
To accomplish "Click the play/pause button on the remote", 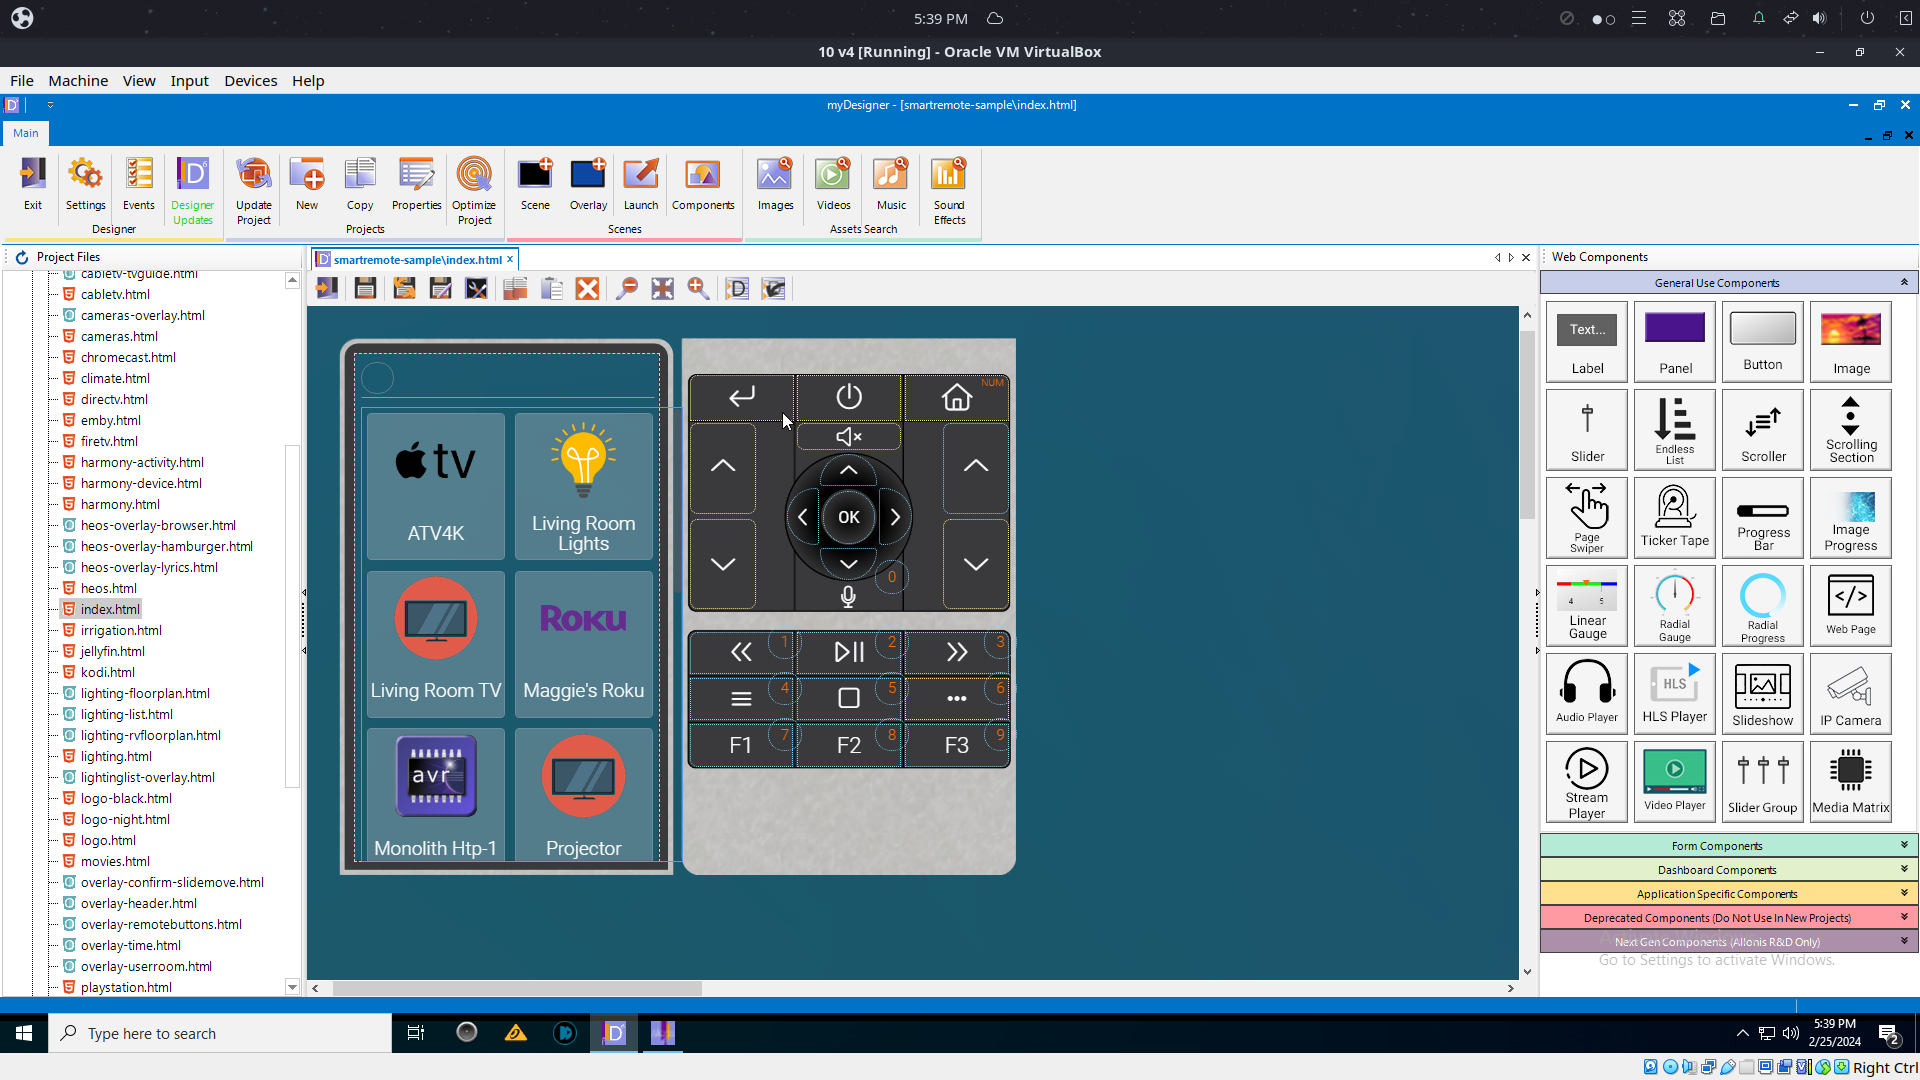I will coord(849,652).
